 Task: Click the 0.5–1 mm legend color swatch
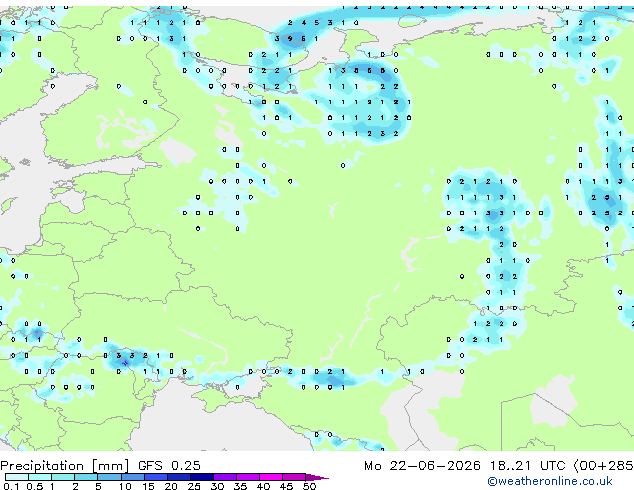click(40, 477)
